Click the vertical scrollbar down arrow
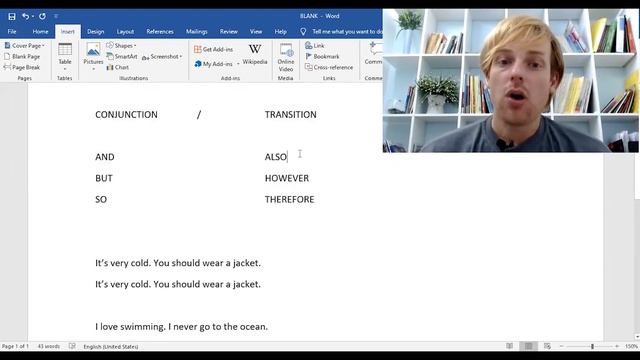The image size is (640, 360). (637, 337)
